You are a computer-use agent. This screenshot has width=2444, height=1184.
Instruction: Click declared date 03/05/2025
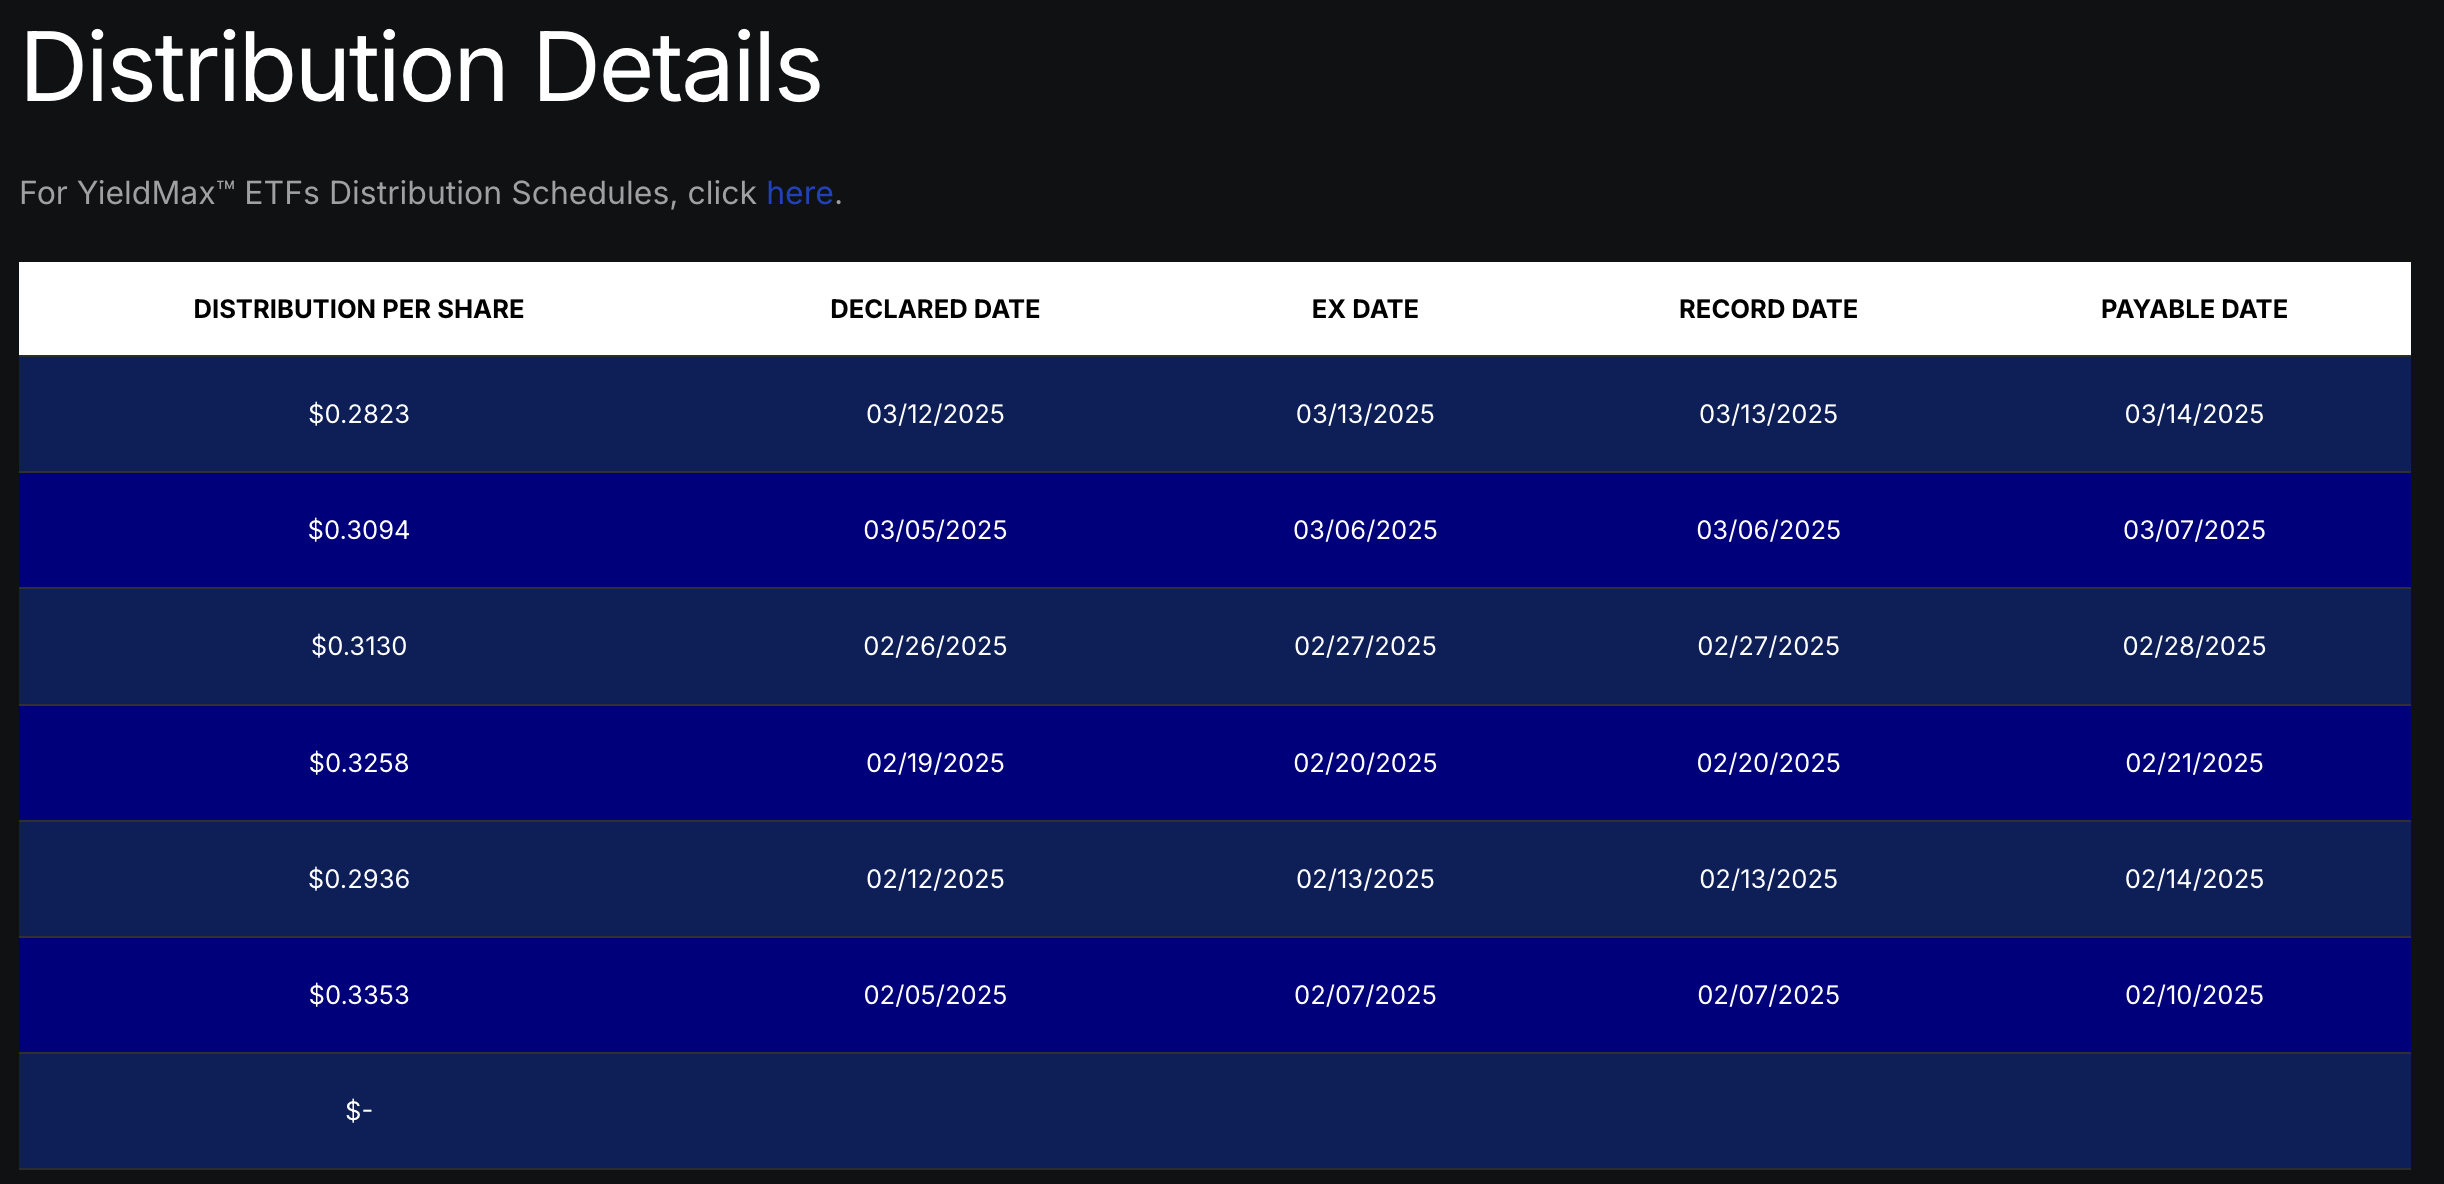935,530
